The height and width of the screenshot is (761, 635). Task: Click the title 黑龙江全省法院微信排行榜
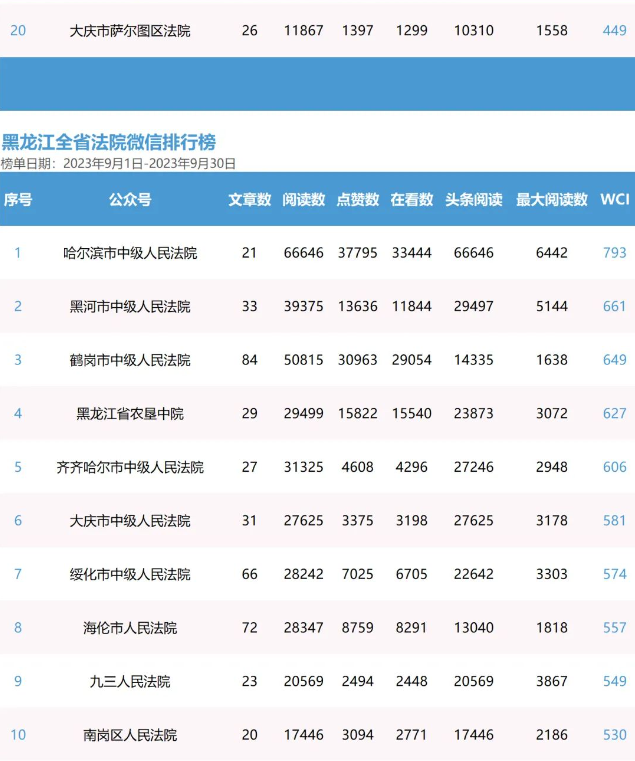[x=109, y=142]
